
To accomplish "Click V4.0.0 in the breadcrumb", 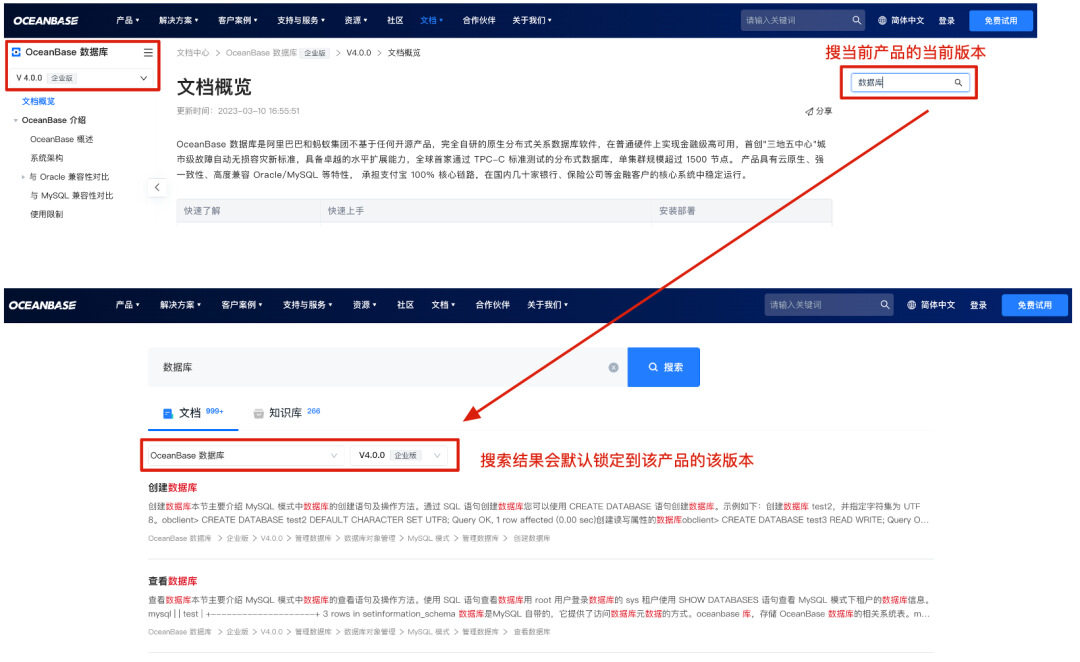I will [359, 53].
